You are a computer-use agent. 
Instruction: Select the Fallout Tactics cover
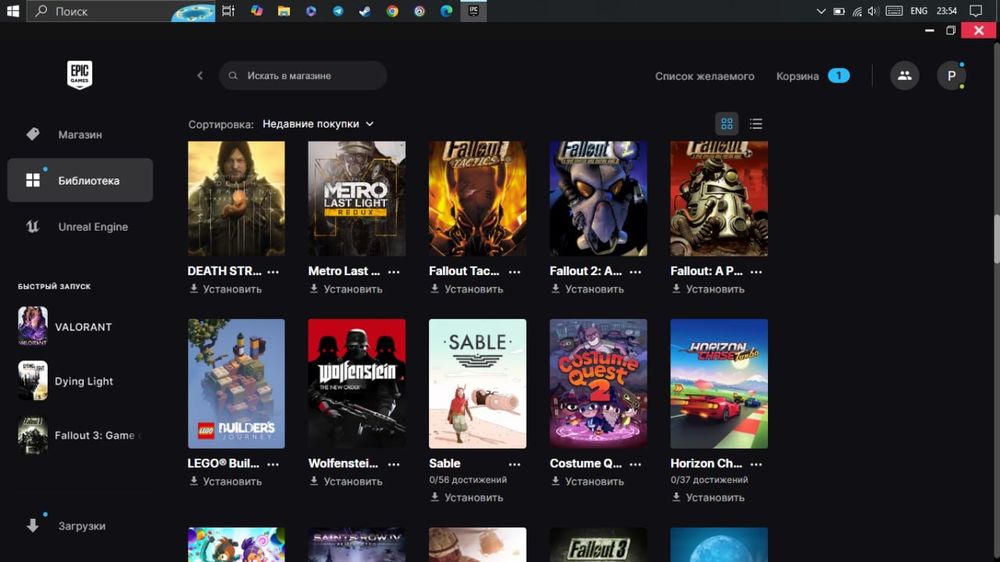478,198
